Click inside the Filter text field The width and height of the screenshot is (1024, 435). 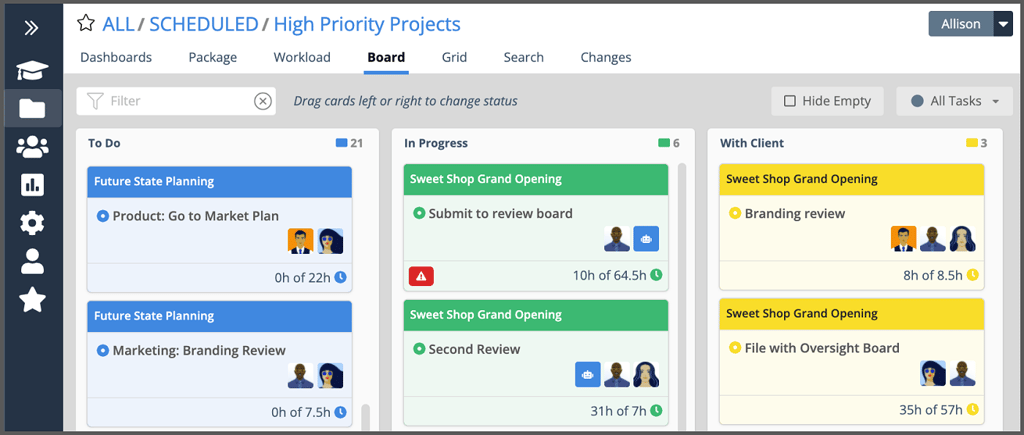176,101
